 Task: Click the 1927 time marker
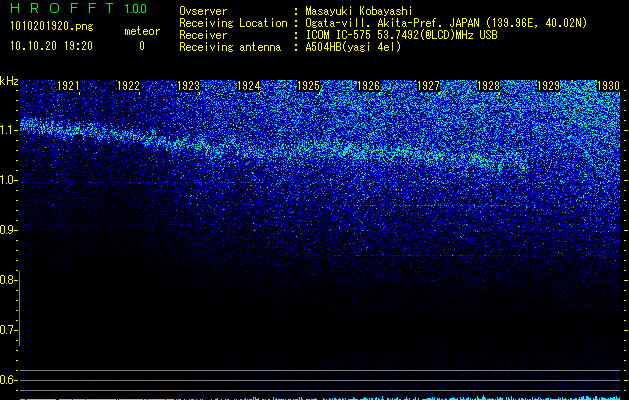coord(428,86)
